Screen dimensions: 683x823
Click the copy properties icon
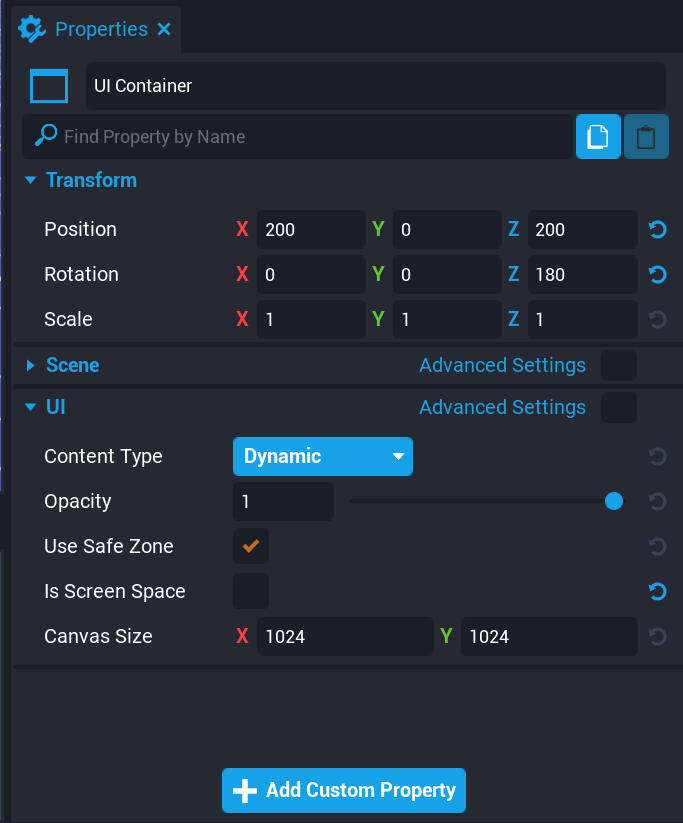[598, 137]
